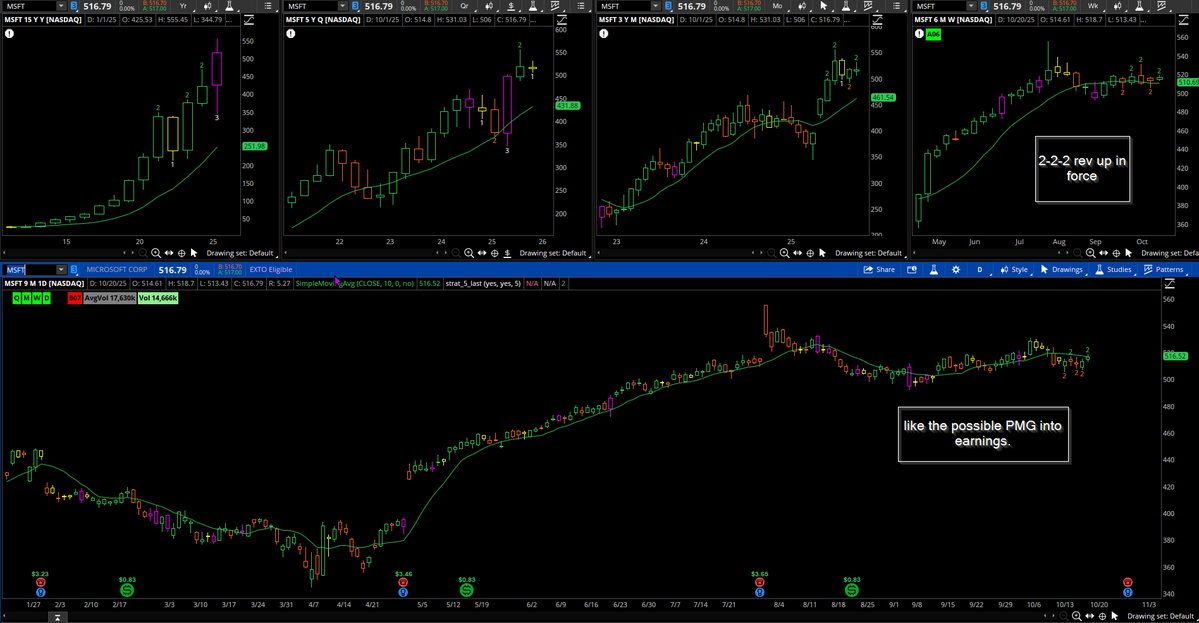Screen dimensions: 1199x623
Task: Click main chart symbol input field
Action: [x=31, y=269]
